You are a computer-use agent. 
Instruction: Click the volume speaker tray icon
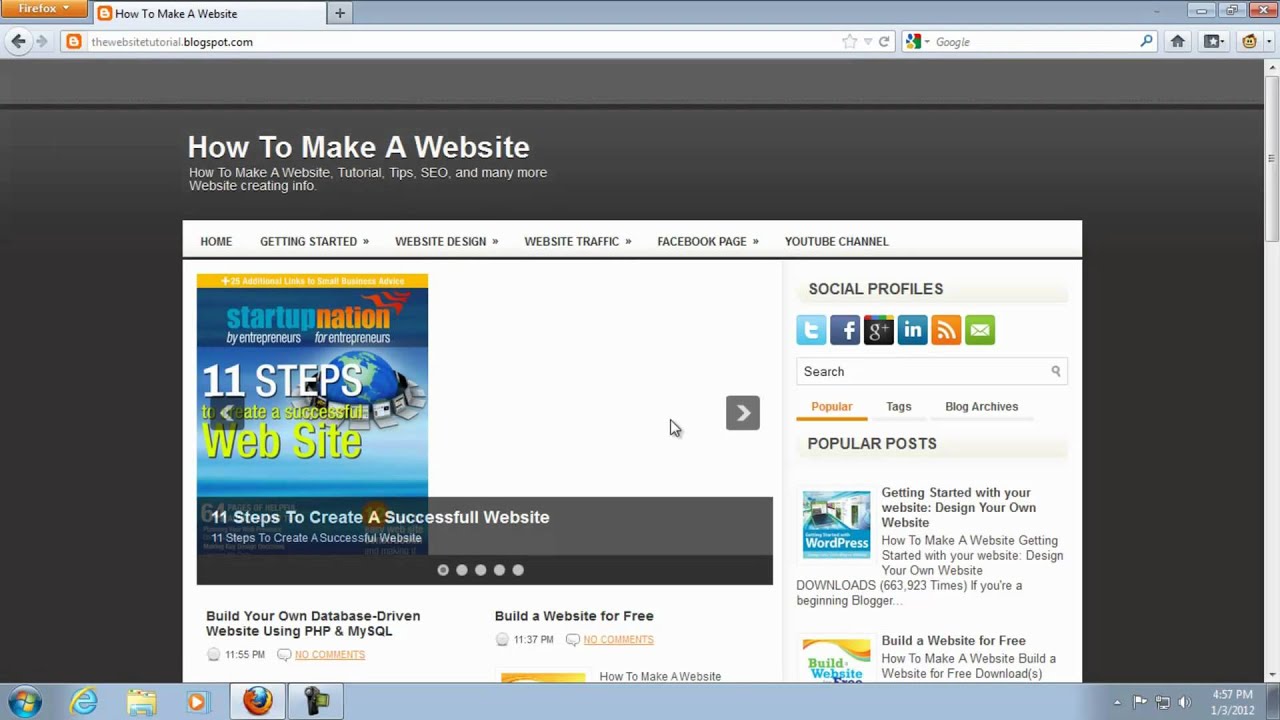click(x=1185, y=702)
